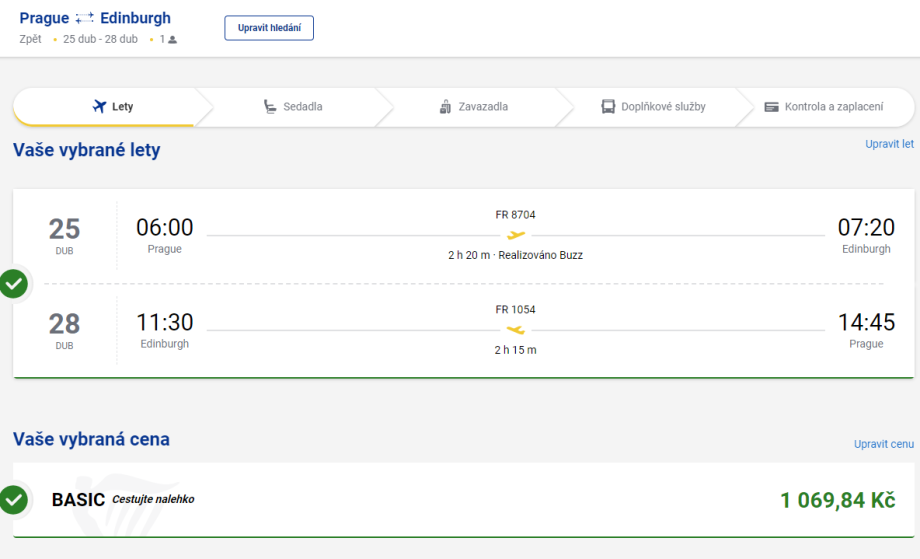
Task: Click the 1 069,84 Kč price
Action: (x=837, y=500)
